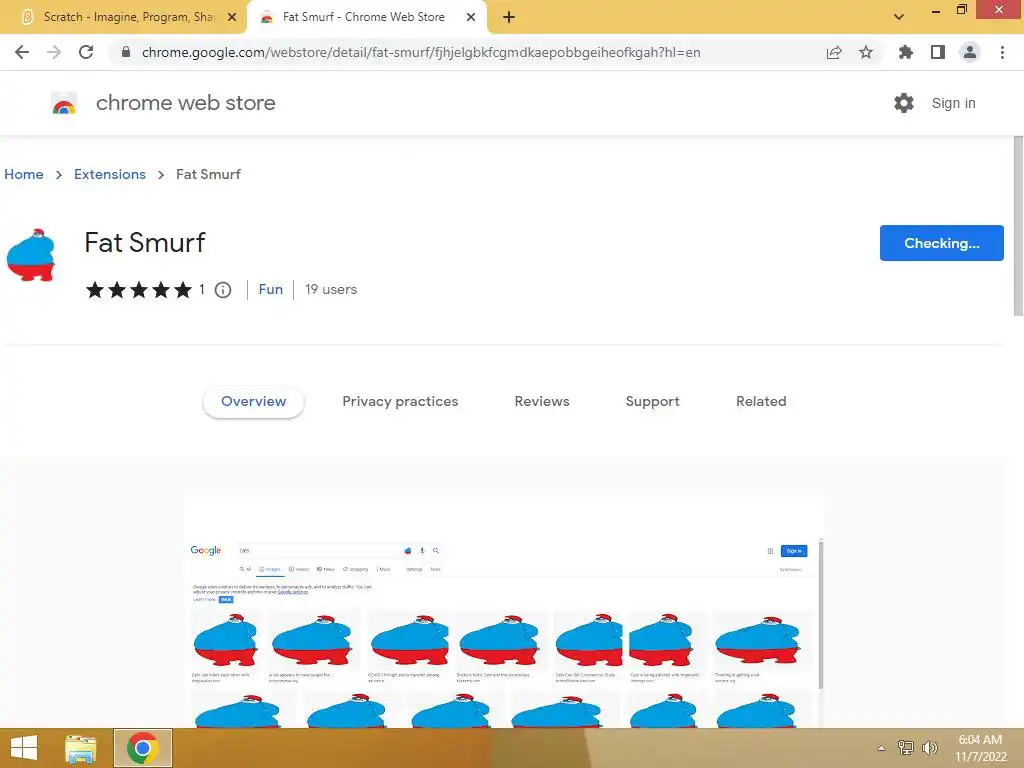Screen dimensions: 1024x768
Task: Open the Web Store settings gear
Action: (x=904, y=103)
